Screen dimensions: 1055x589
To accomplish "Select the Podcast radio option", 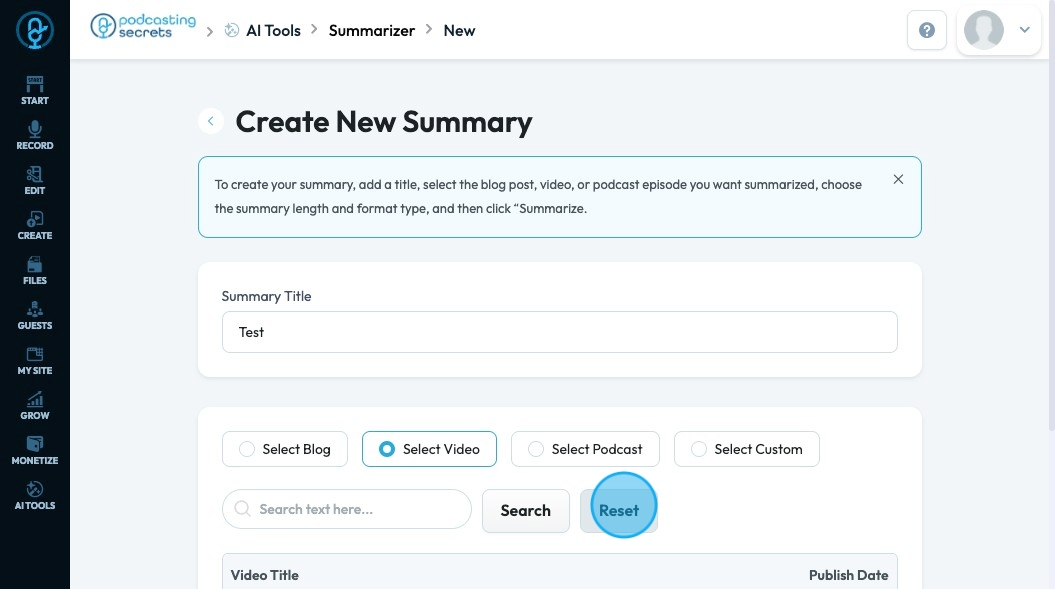I will 536,449.
